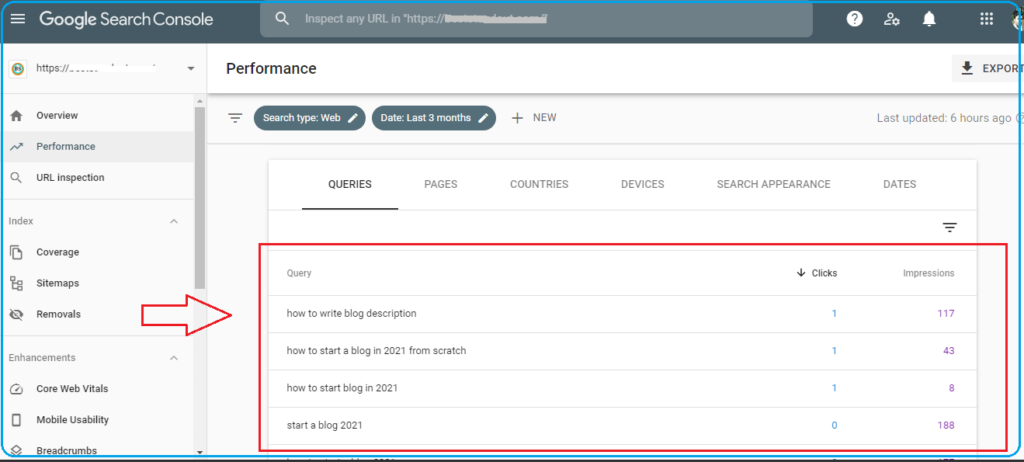
Task: Click the Export button
Action: pyautogui.click(x=988, y=69)
